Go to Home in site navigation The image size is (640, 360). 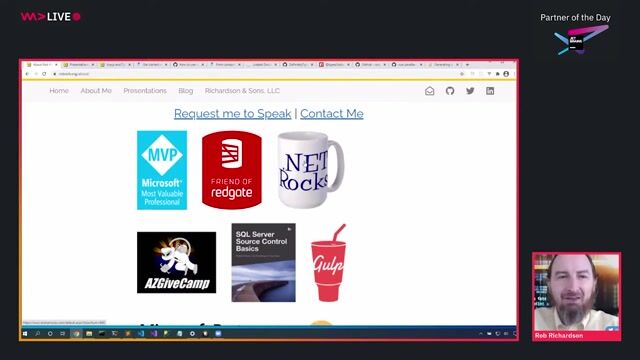click(59, 91)
